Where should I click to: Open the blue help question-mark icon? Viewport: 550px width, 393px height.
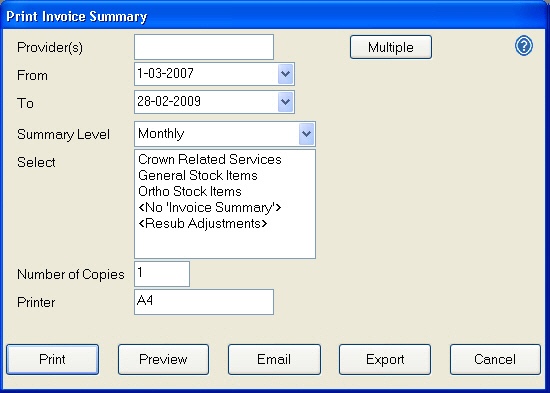pos(524,46)
